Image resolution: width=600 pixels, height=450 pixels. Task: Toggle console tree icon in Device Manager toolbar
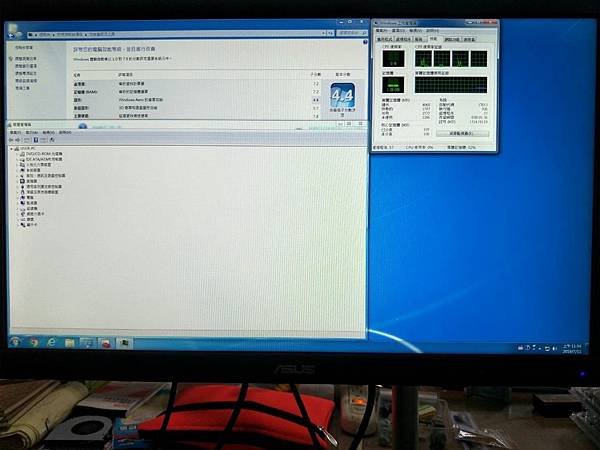point(26,140)
